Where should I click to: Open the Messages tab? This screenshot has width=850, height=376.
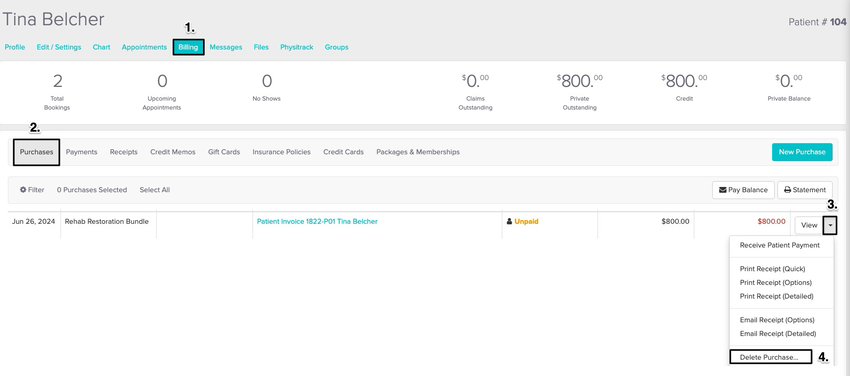pyautogui.click(x=226, y=47)
